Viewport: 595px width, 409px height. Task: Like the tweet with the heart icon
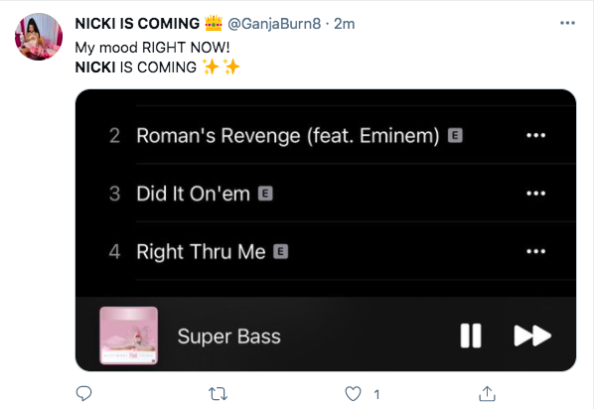tap(353, 394)
